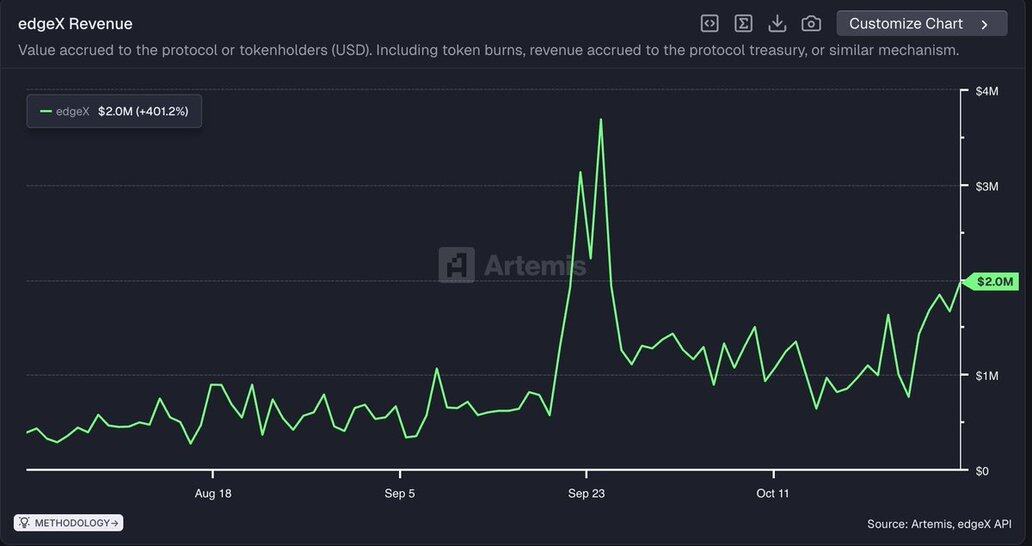Click the $4M y-axis label
1032x546 pixels.
coord(986,91)
